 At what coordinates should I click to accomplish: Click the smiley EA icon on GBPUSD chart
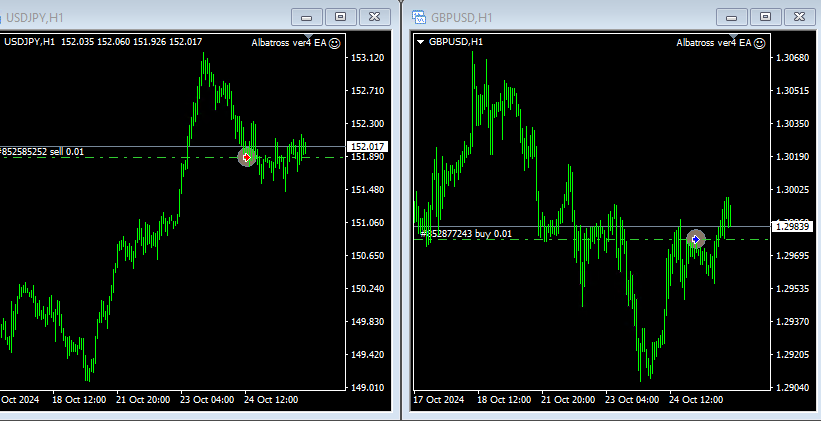coord(760,43)
